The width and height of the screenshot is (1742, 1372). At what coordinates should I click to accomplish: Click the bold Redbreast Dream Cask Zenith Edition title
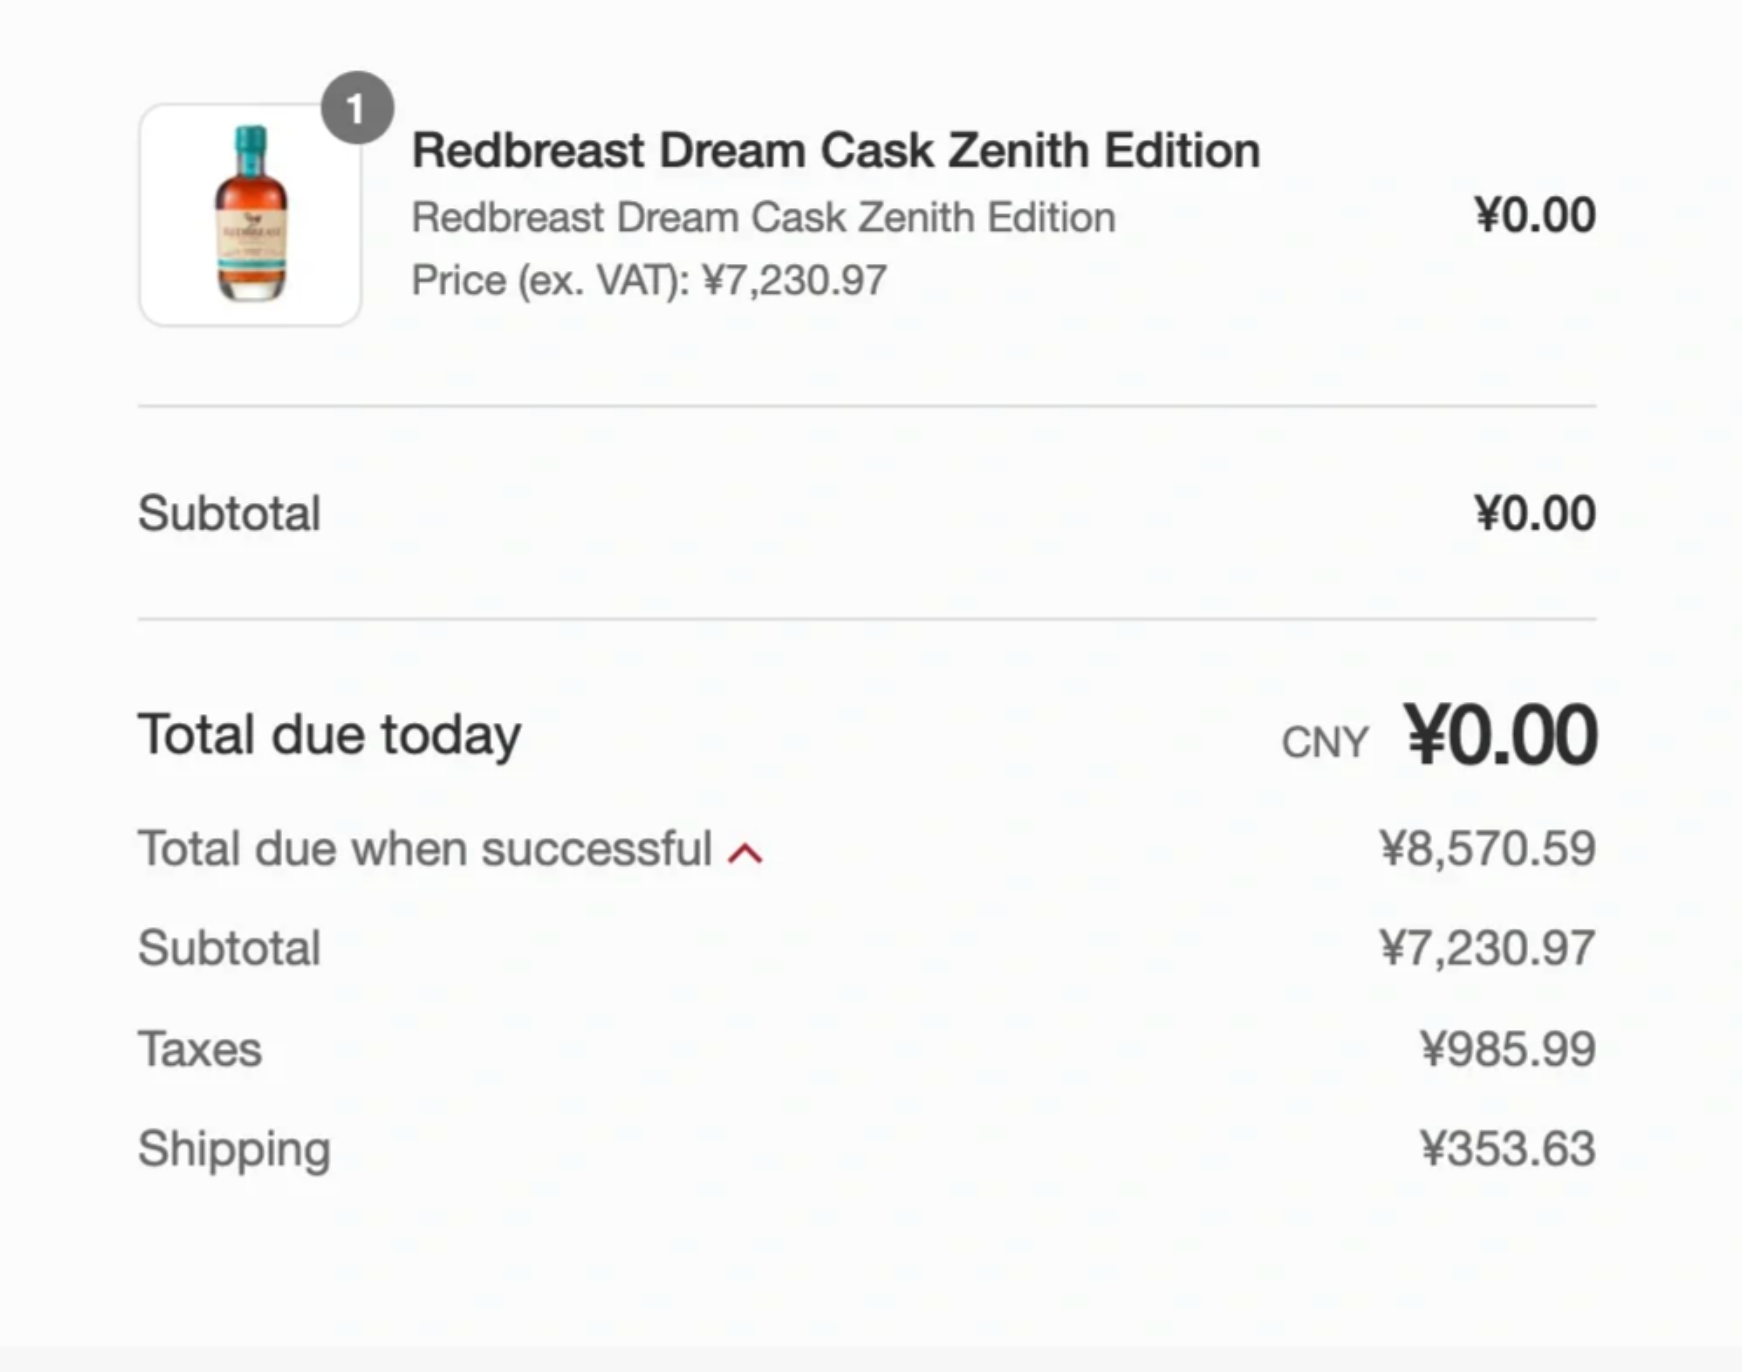point(835,151)
